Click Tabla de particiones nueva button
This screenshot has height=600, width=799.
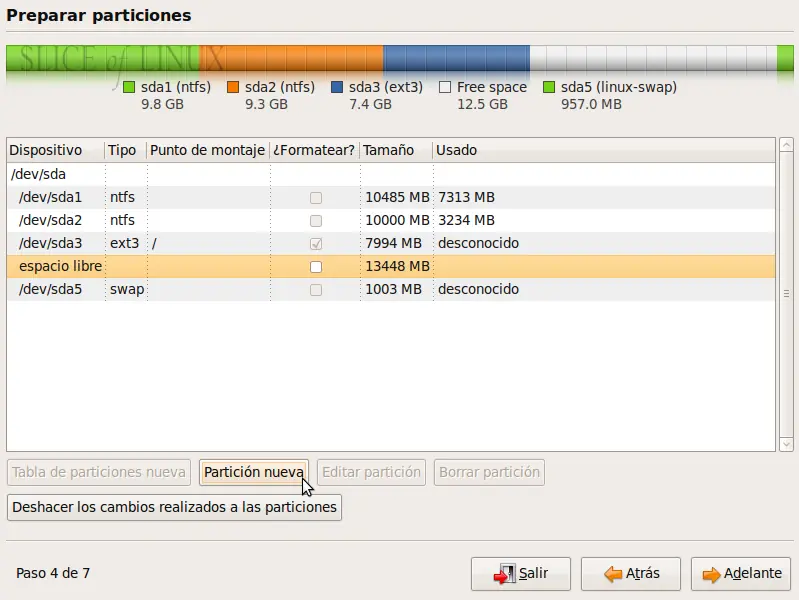click(99, 473)
